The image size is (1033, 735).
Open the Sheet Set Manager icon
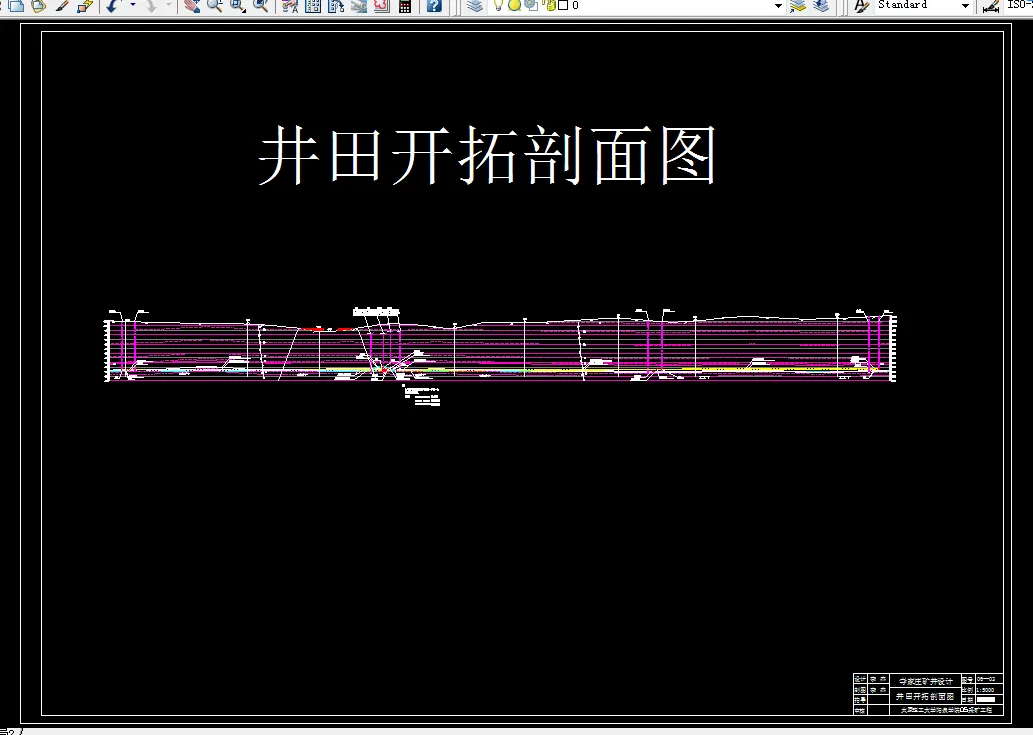359,6
